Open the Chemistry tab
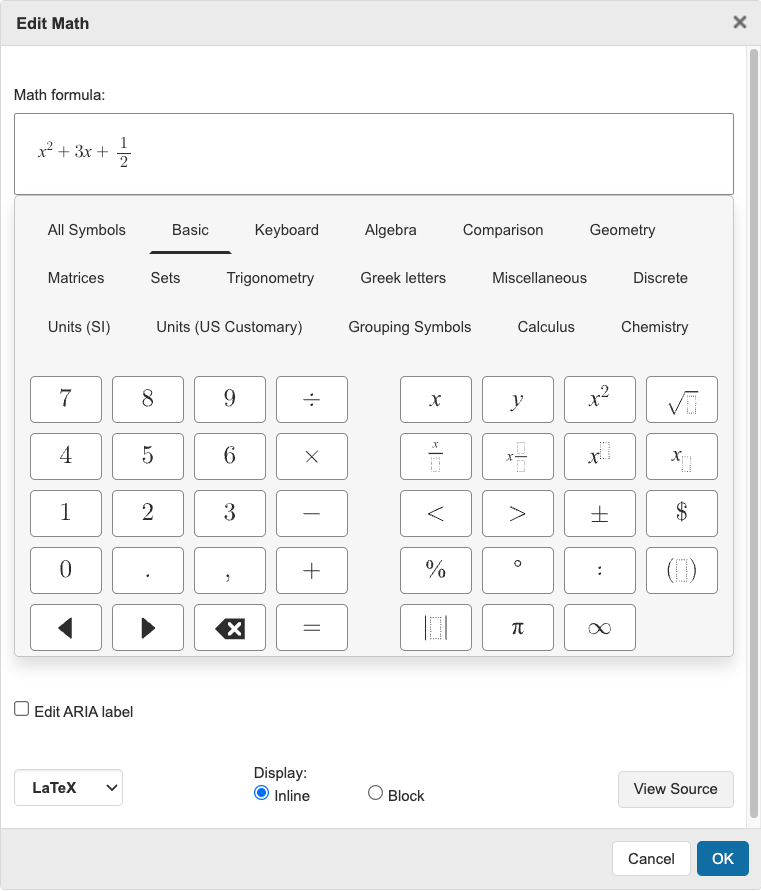 [x=655, y=327]
